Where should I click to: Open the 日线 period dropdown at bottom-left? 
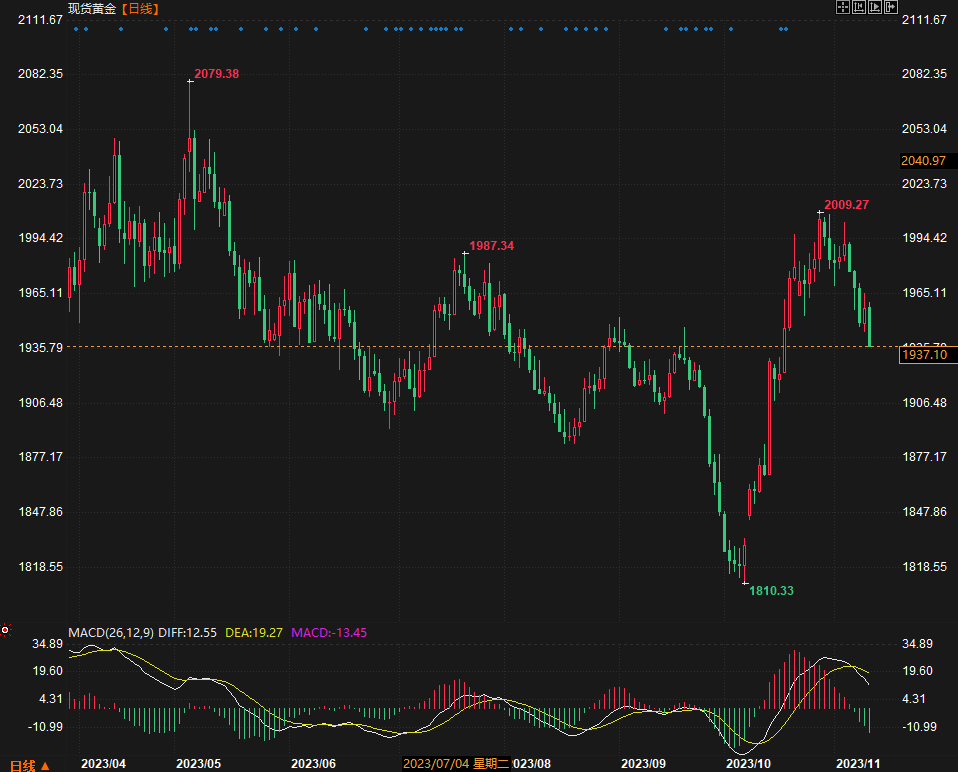pos(25,765)
